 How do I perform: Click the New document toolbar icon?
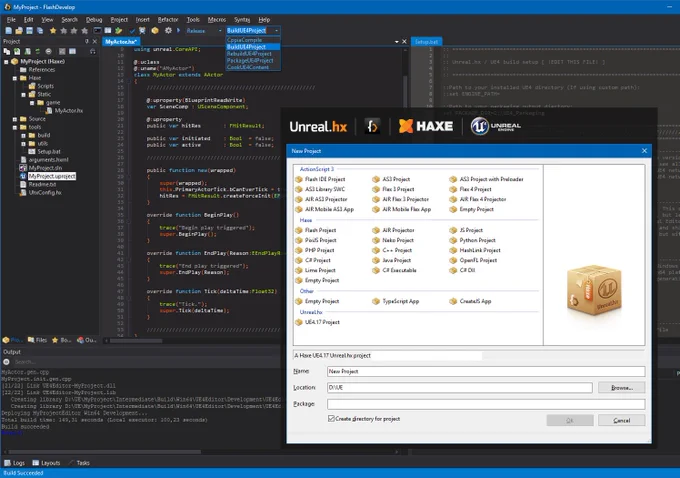(x=8, y=31)
